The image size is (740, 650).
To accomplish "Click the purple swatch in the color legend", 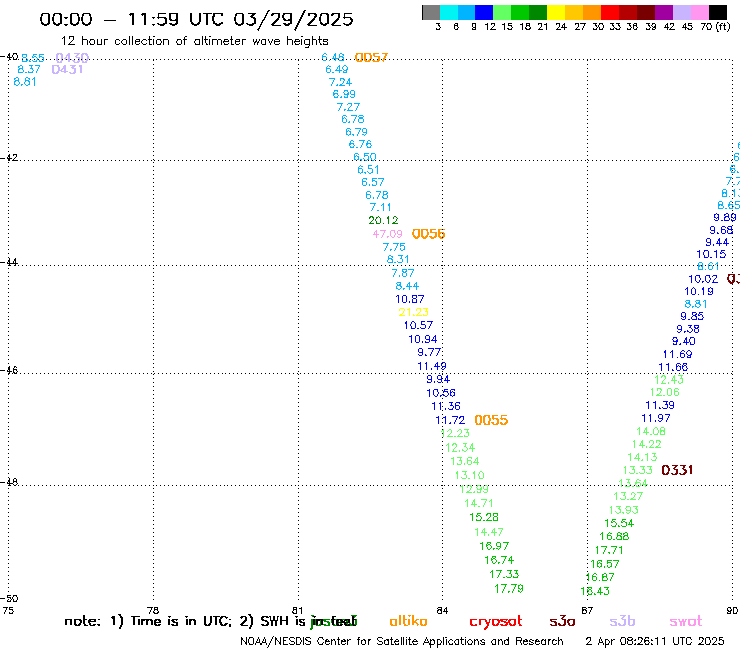I will point(664,12).
